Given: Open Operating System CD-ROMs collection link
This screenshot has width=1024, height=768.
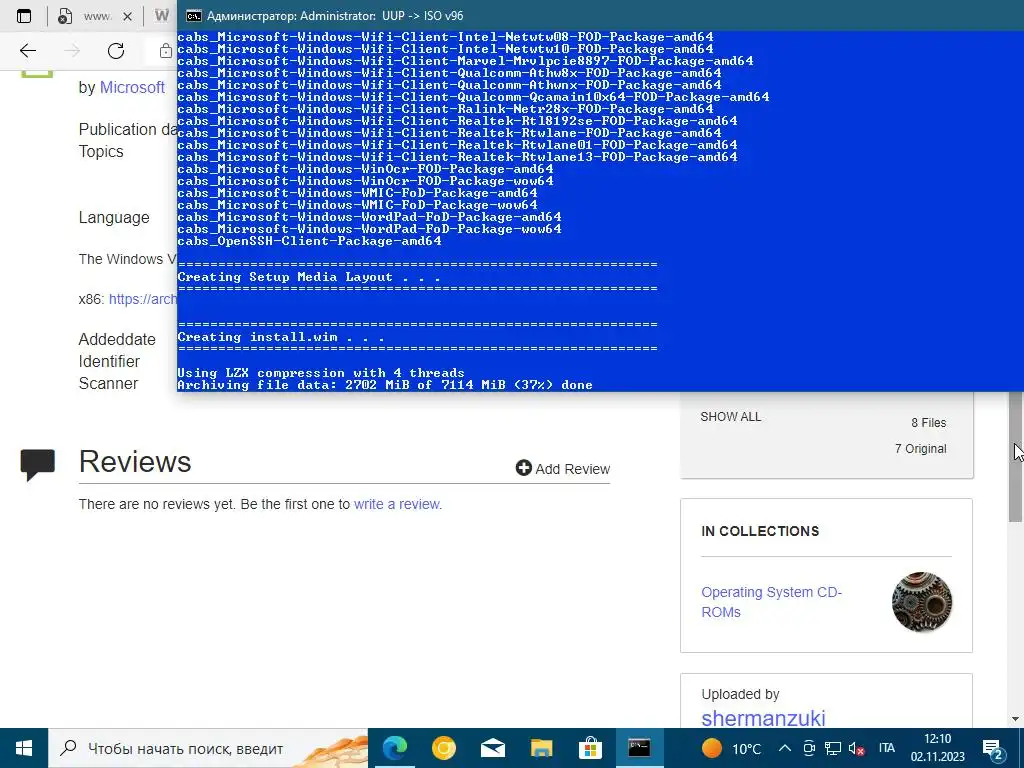Looking at the screenshot, I should click(771, 602).
